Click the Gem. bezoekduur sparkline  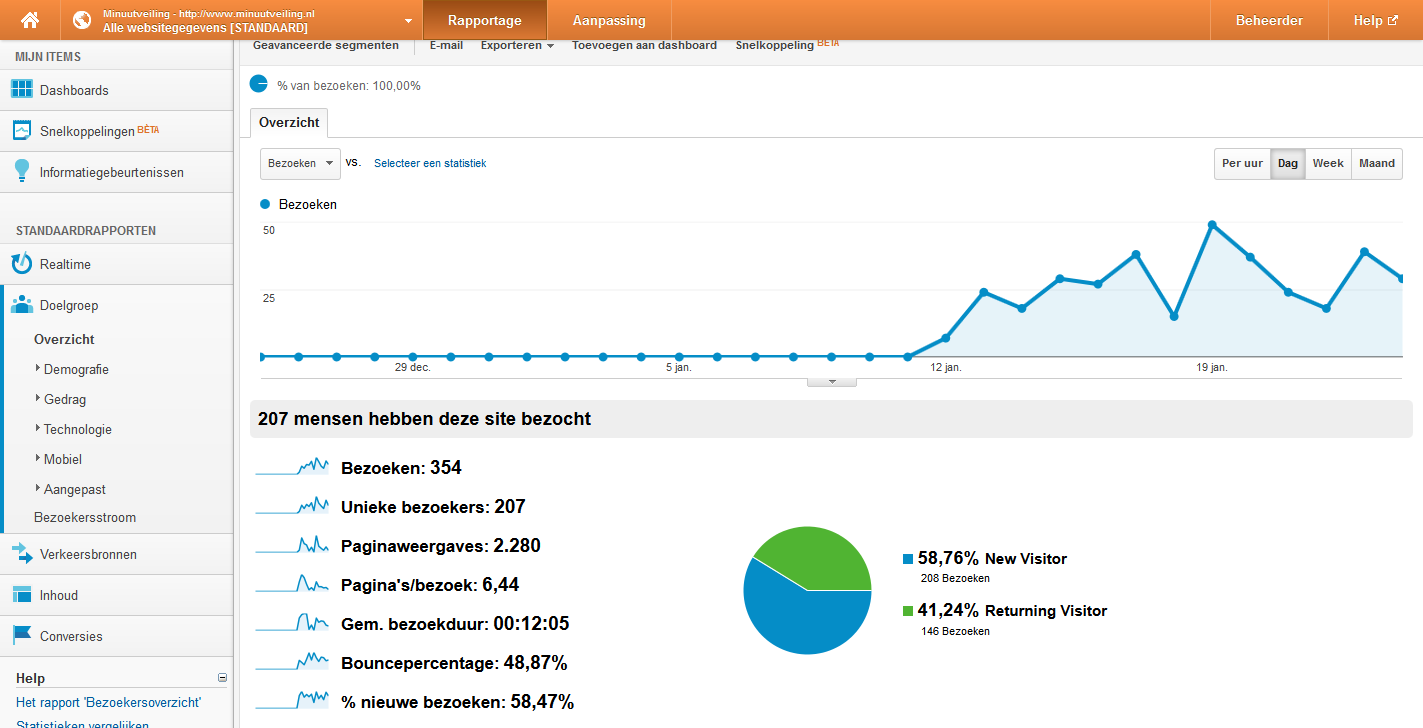(292, 623)
